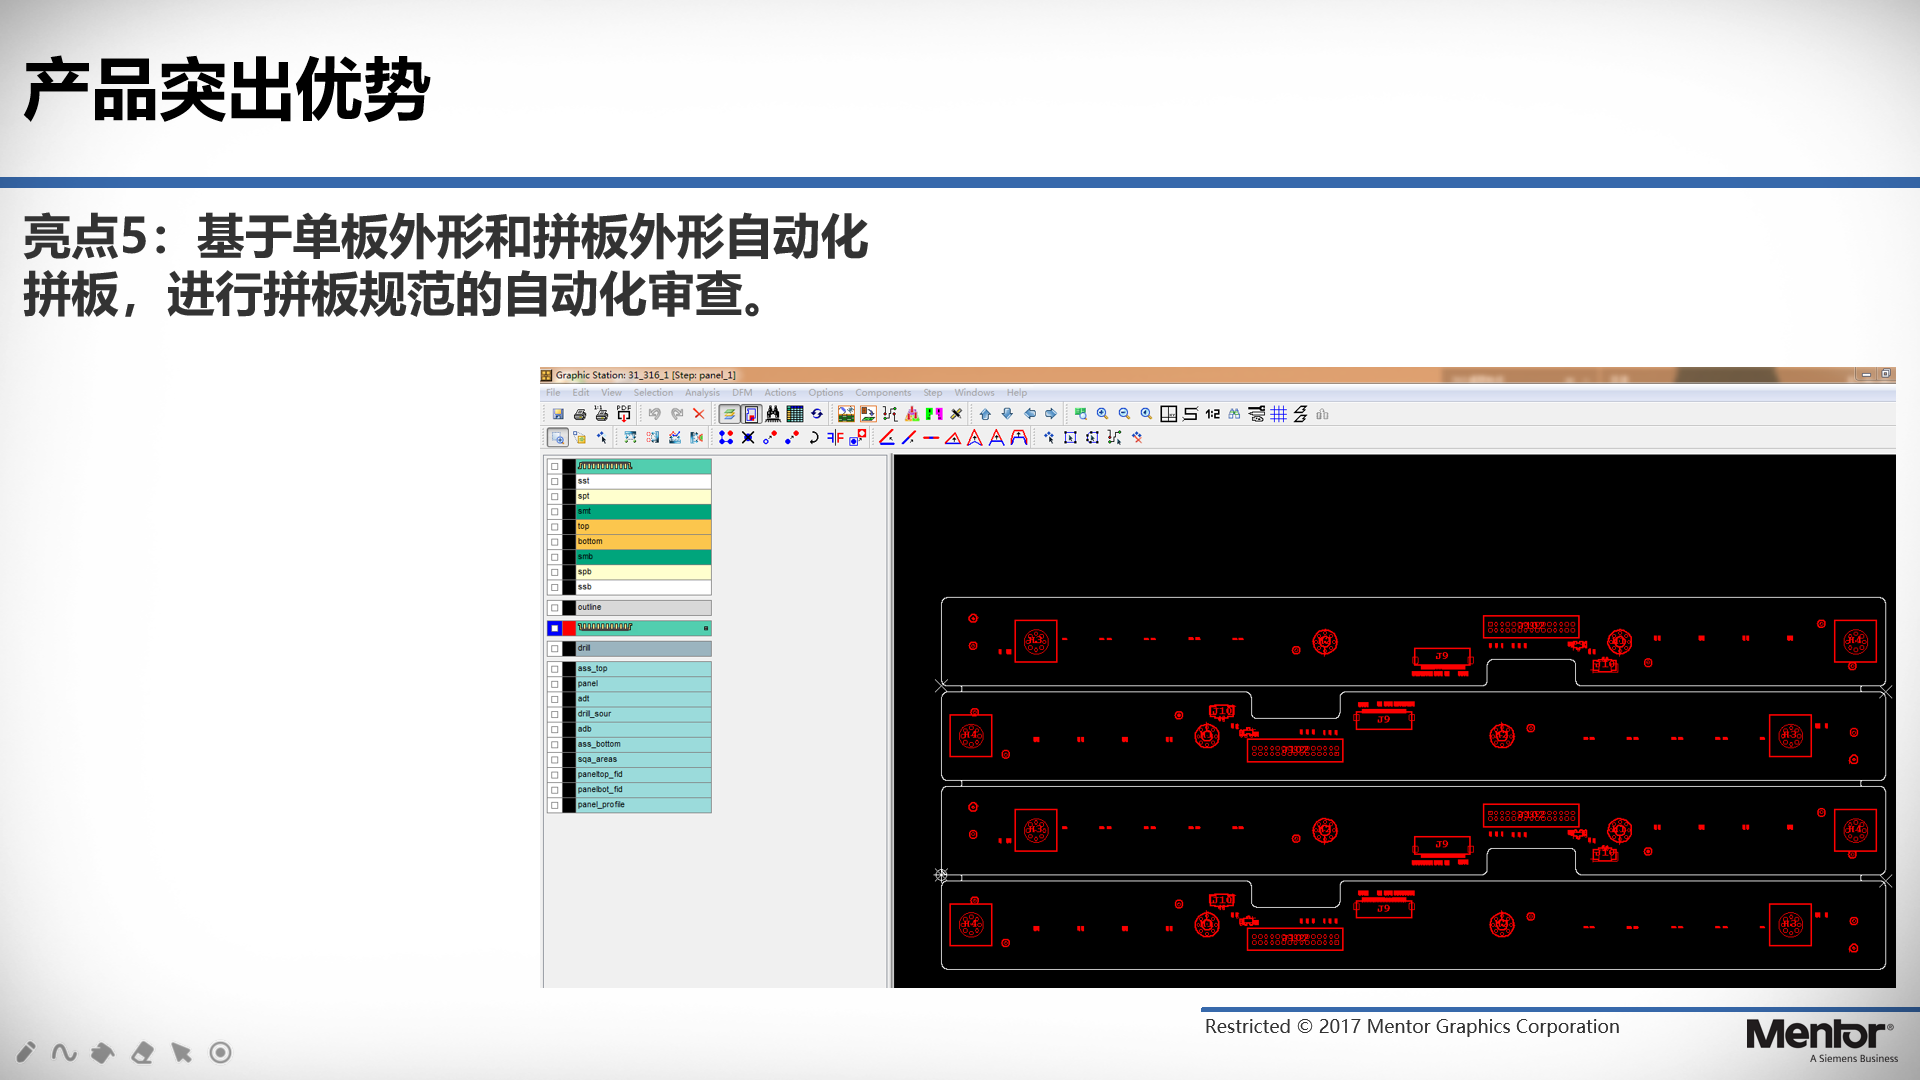This screenshot has height=1080, width=1920.
Task: Select the ass_bottom layer row
Action: coord(643,744)
